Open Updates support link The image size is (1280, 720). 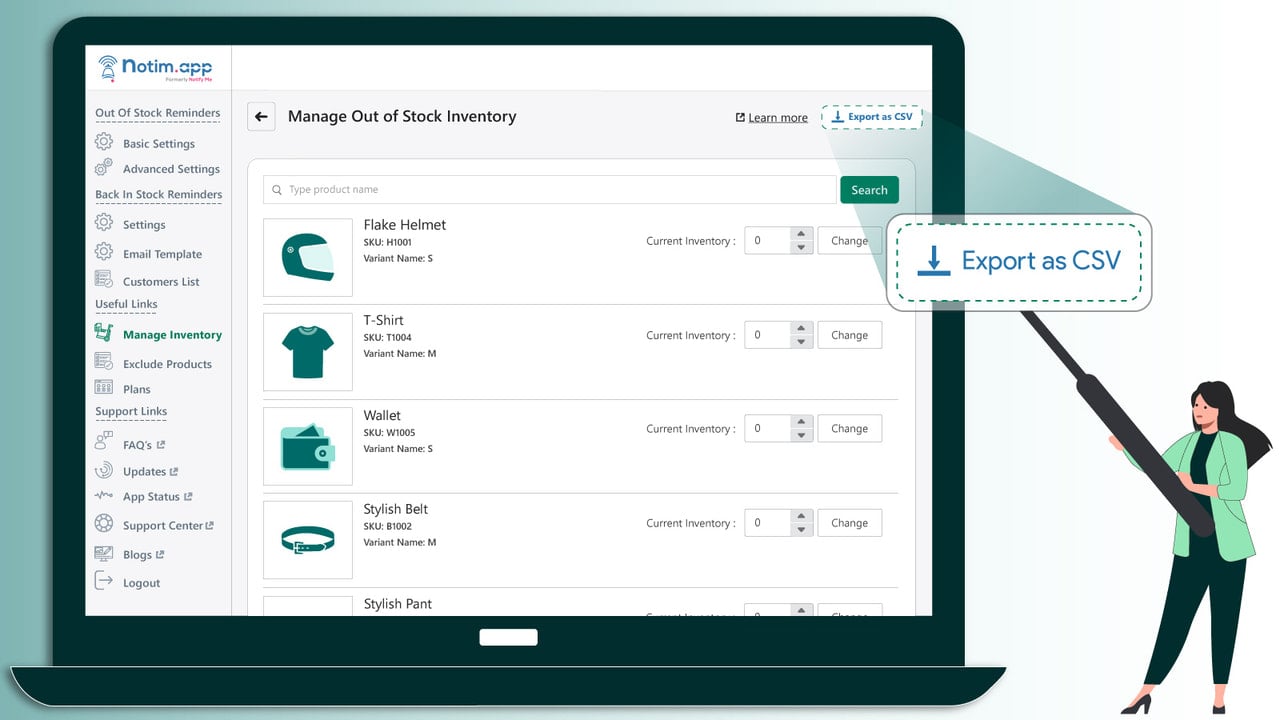[x=150, y=472]
